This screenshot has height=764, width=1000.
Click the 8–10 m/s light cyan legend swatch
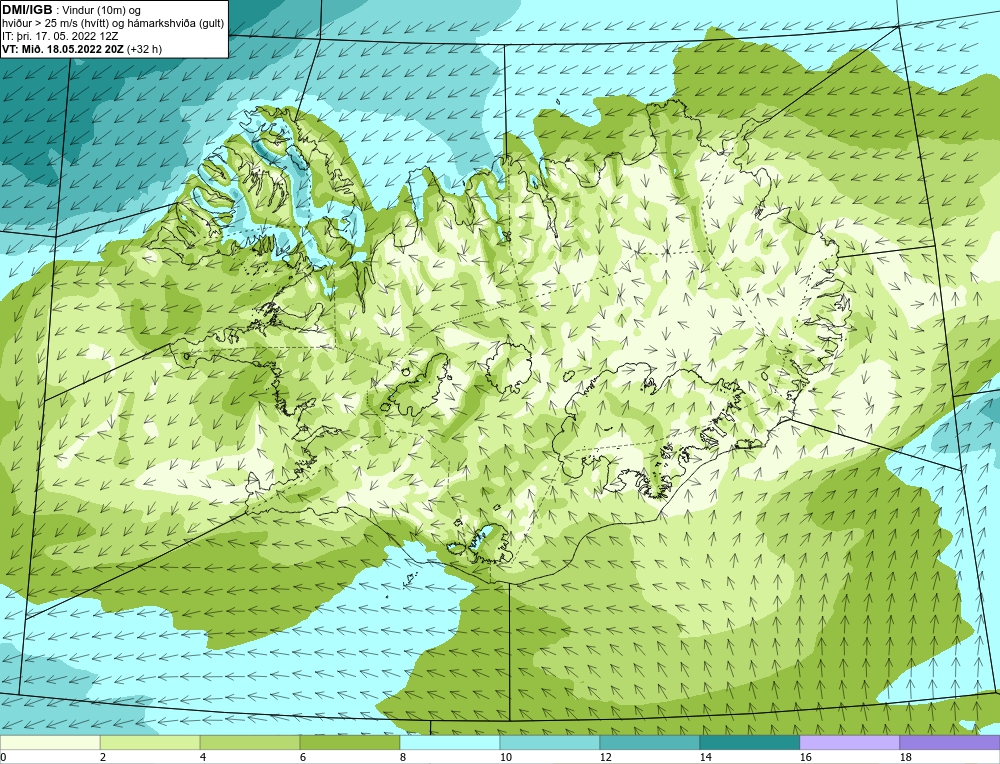[x=450, y=742]
